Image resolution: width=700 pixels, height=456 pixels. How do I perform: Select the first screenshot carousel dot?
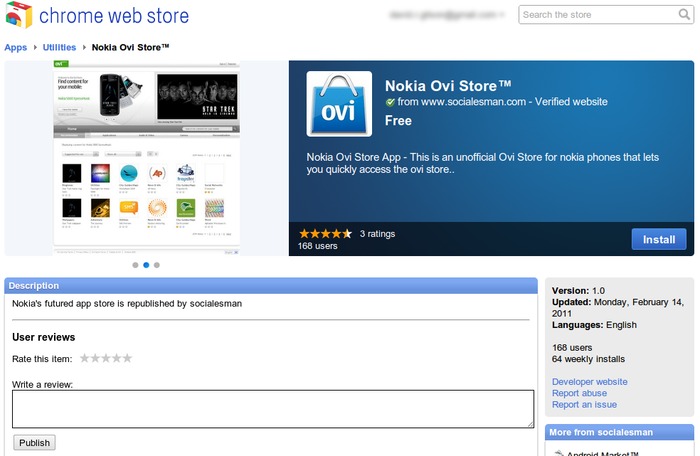[135, 266]
